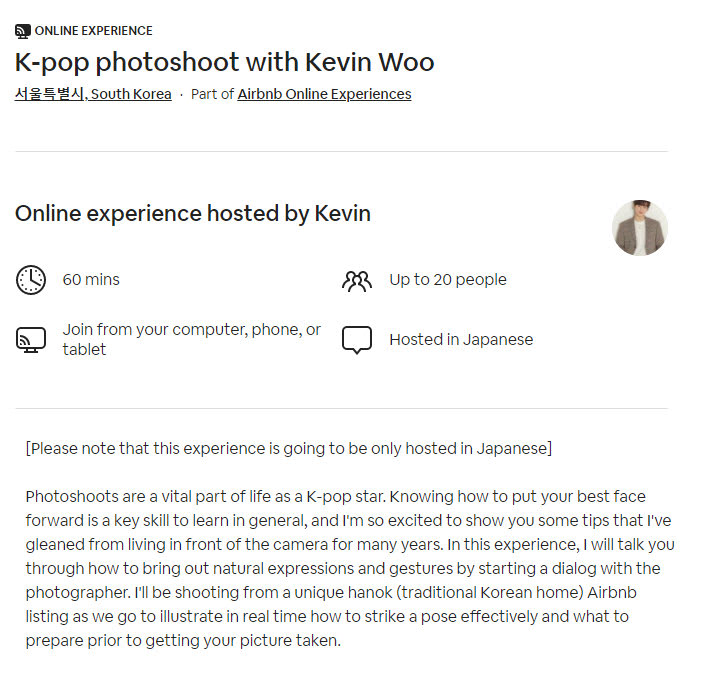Viewport: 724px width, 679px height.
Task: Click the group people icon
Action: click(x=357, y=281)
